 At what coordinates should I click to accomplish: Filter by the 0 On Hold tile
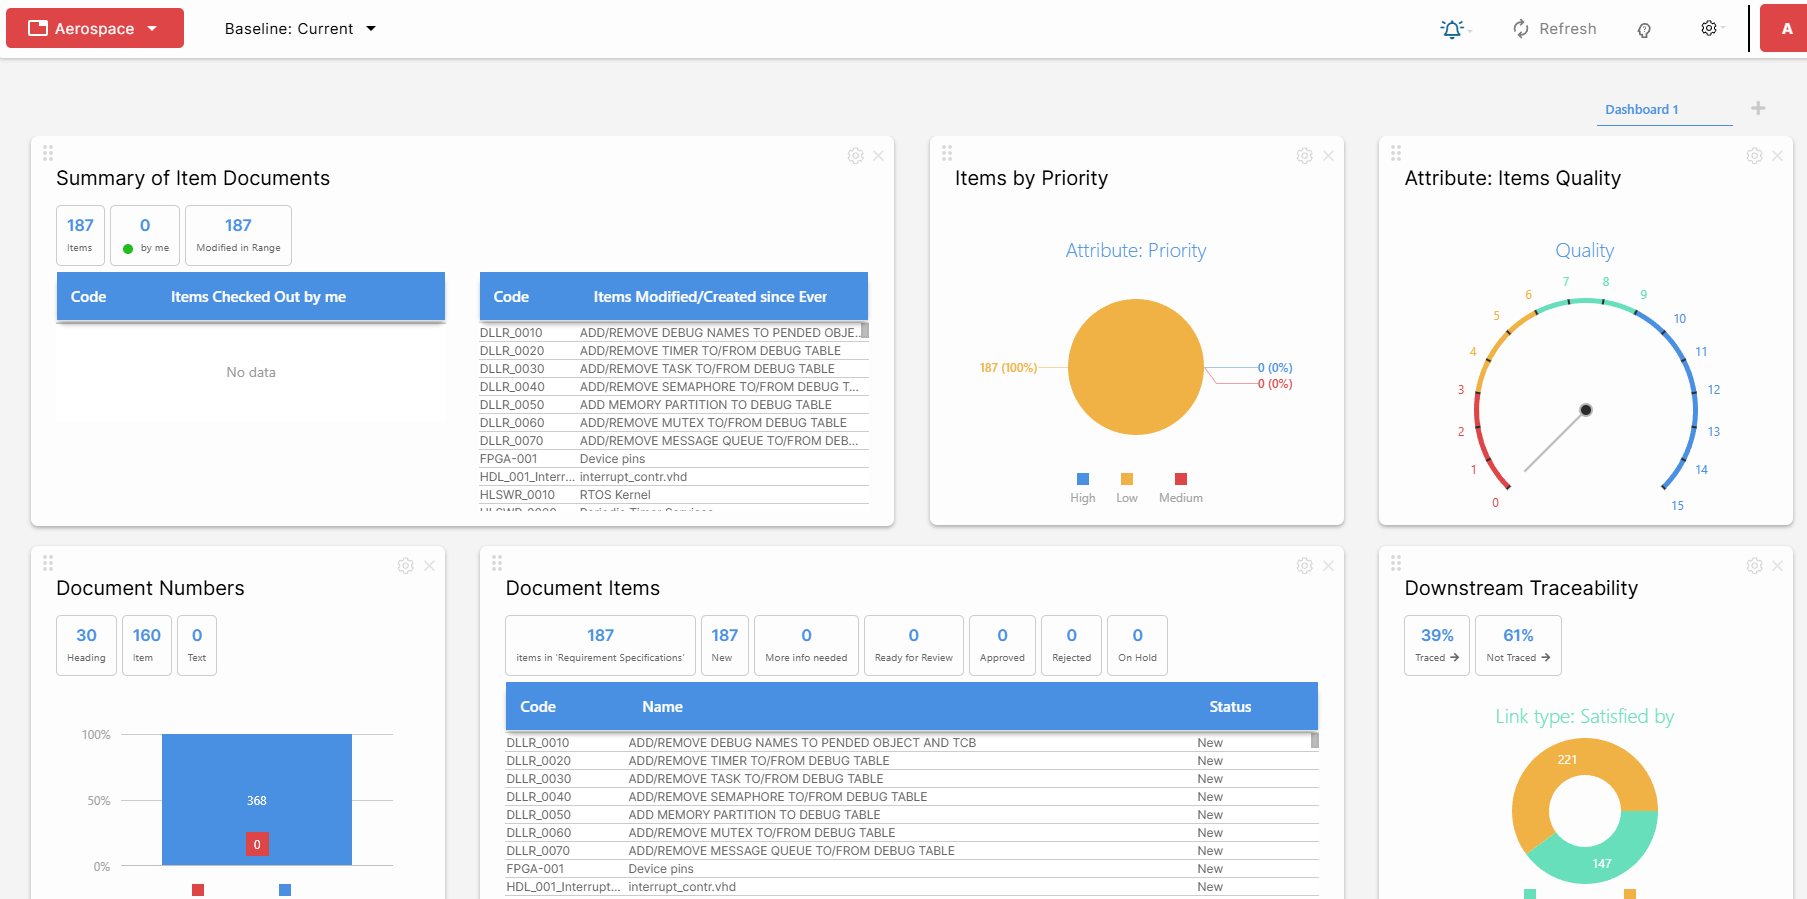pyautogui.click(x=1137, y=645)
